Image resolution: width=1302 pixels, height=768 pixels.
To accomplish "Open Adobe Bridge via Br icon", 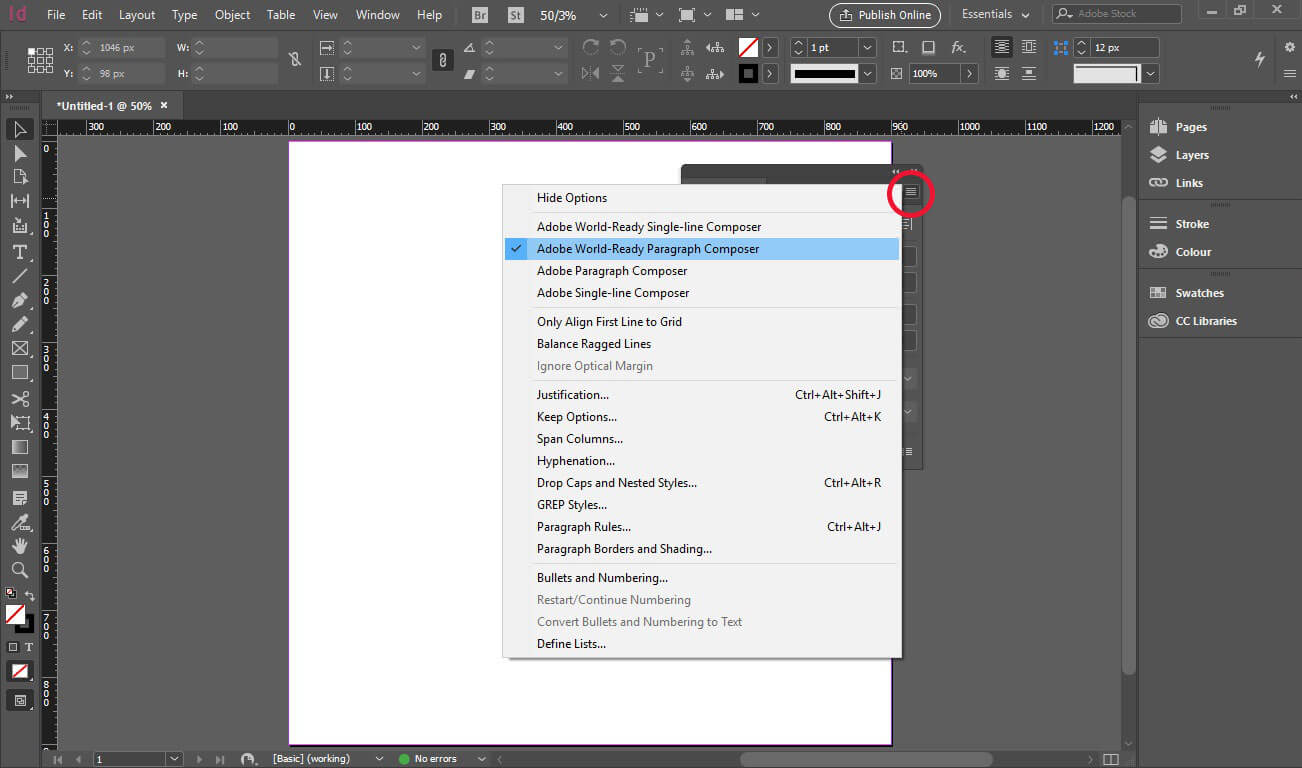I will (481, 15).
